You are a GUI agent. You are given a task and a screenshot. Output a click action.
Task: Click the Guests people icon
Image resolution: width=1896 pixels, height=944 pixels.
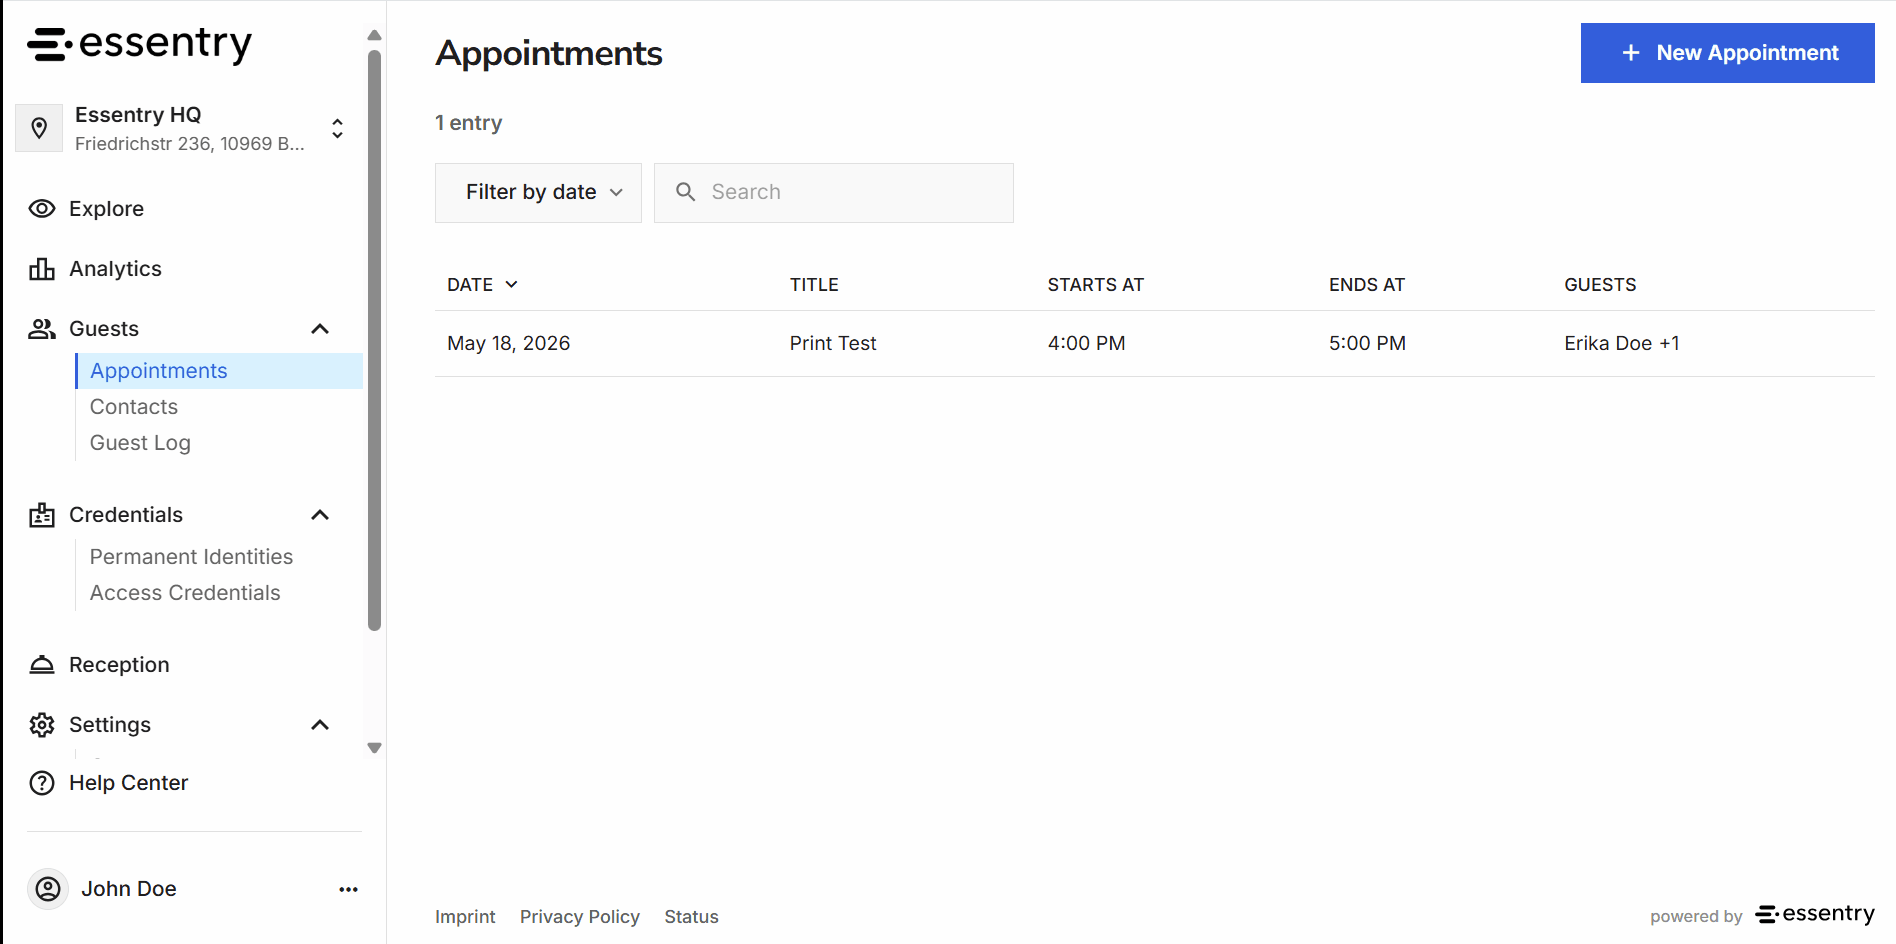pyautogui.click(x=42, y=329)
